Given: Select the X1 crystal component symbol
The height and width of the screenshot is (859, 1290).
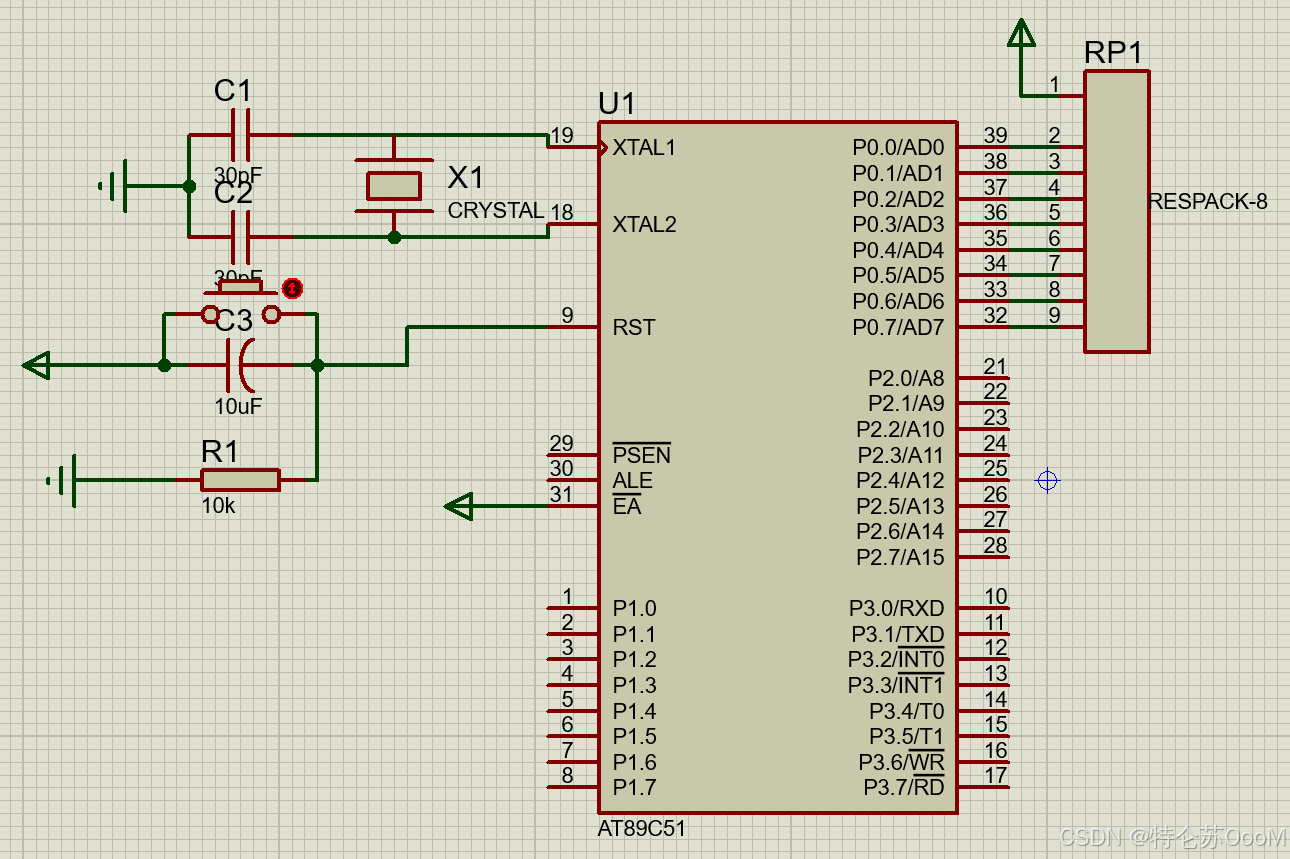Looking at the screenshot, I should (394, 186).
